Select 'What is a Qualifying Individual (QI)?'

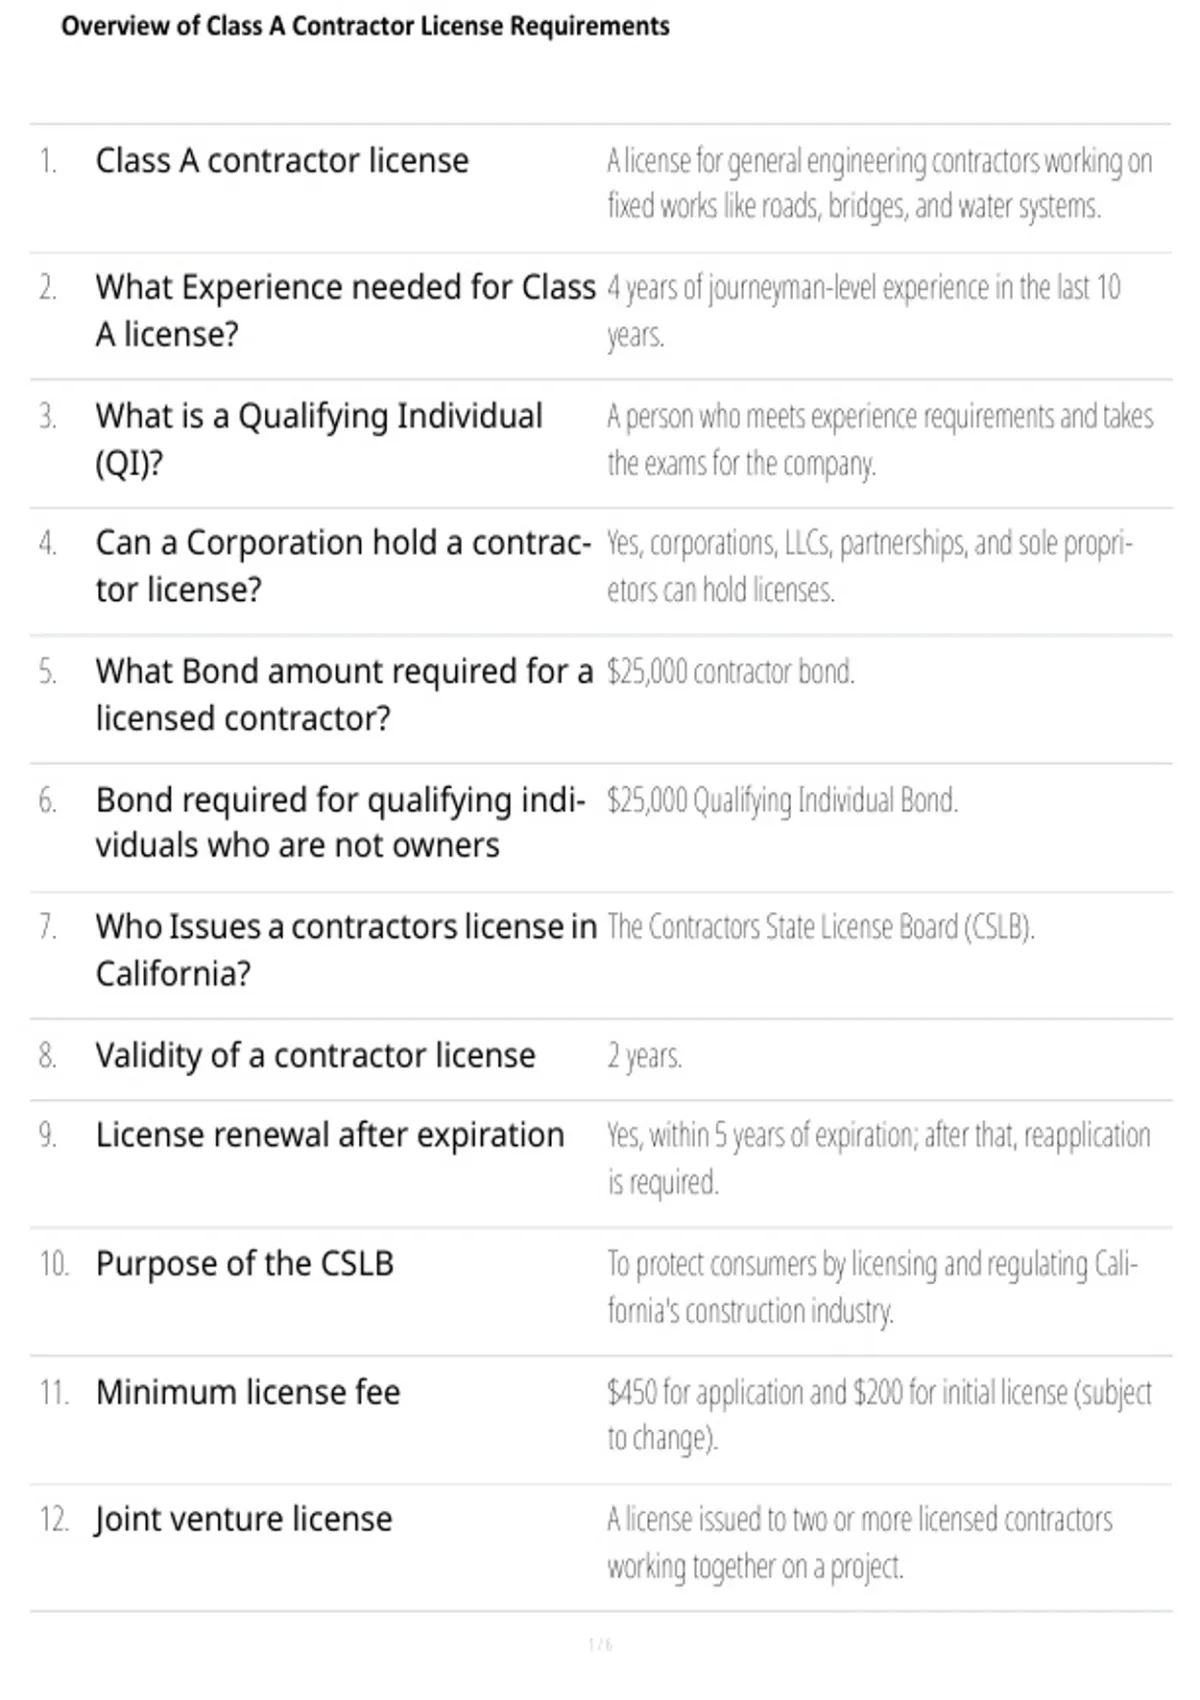(x=319, y=439)
